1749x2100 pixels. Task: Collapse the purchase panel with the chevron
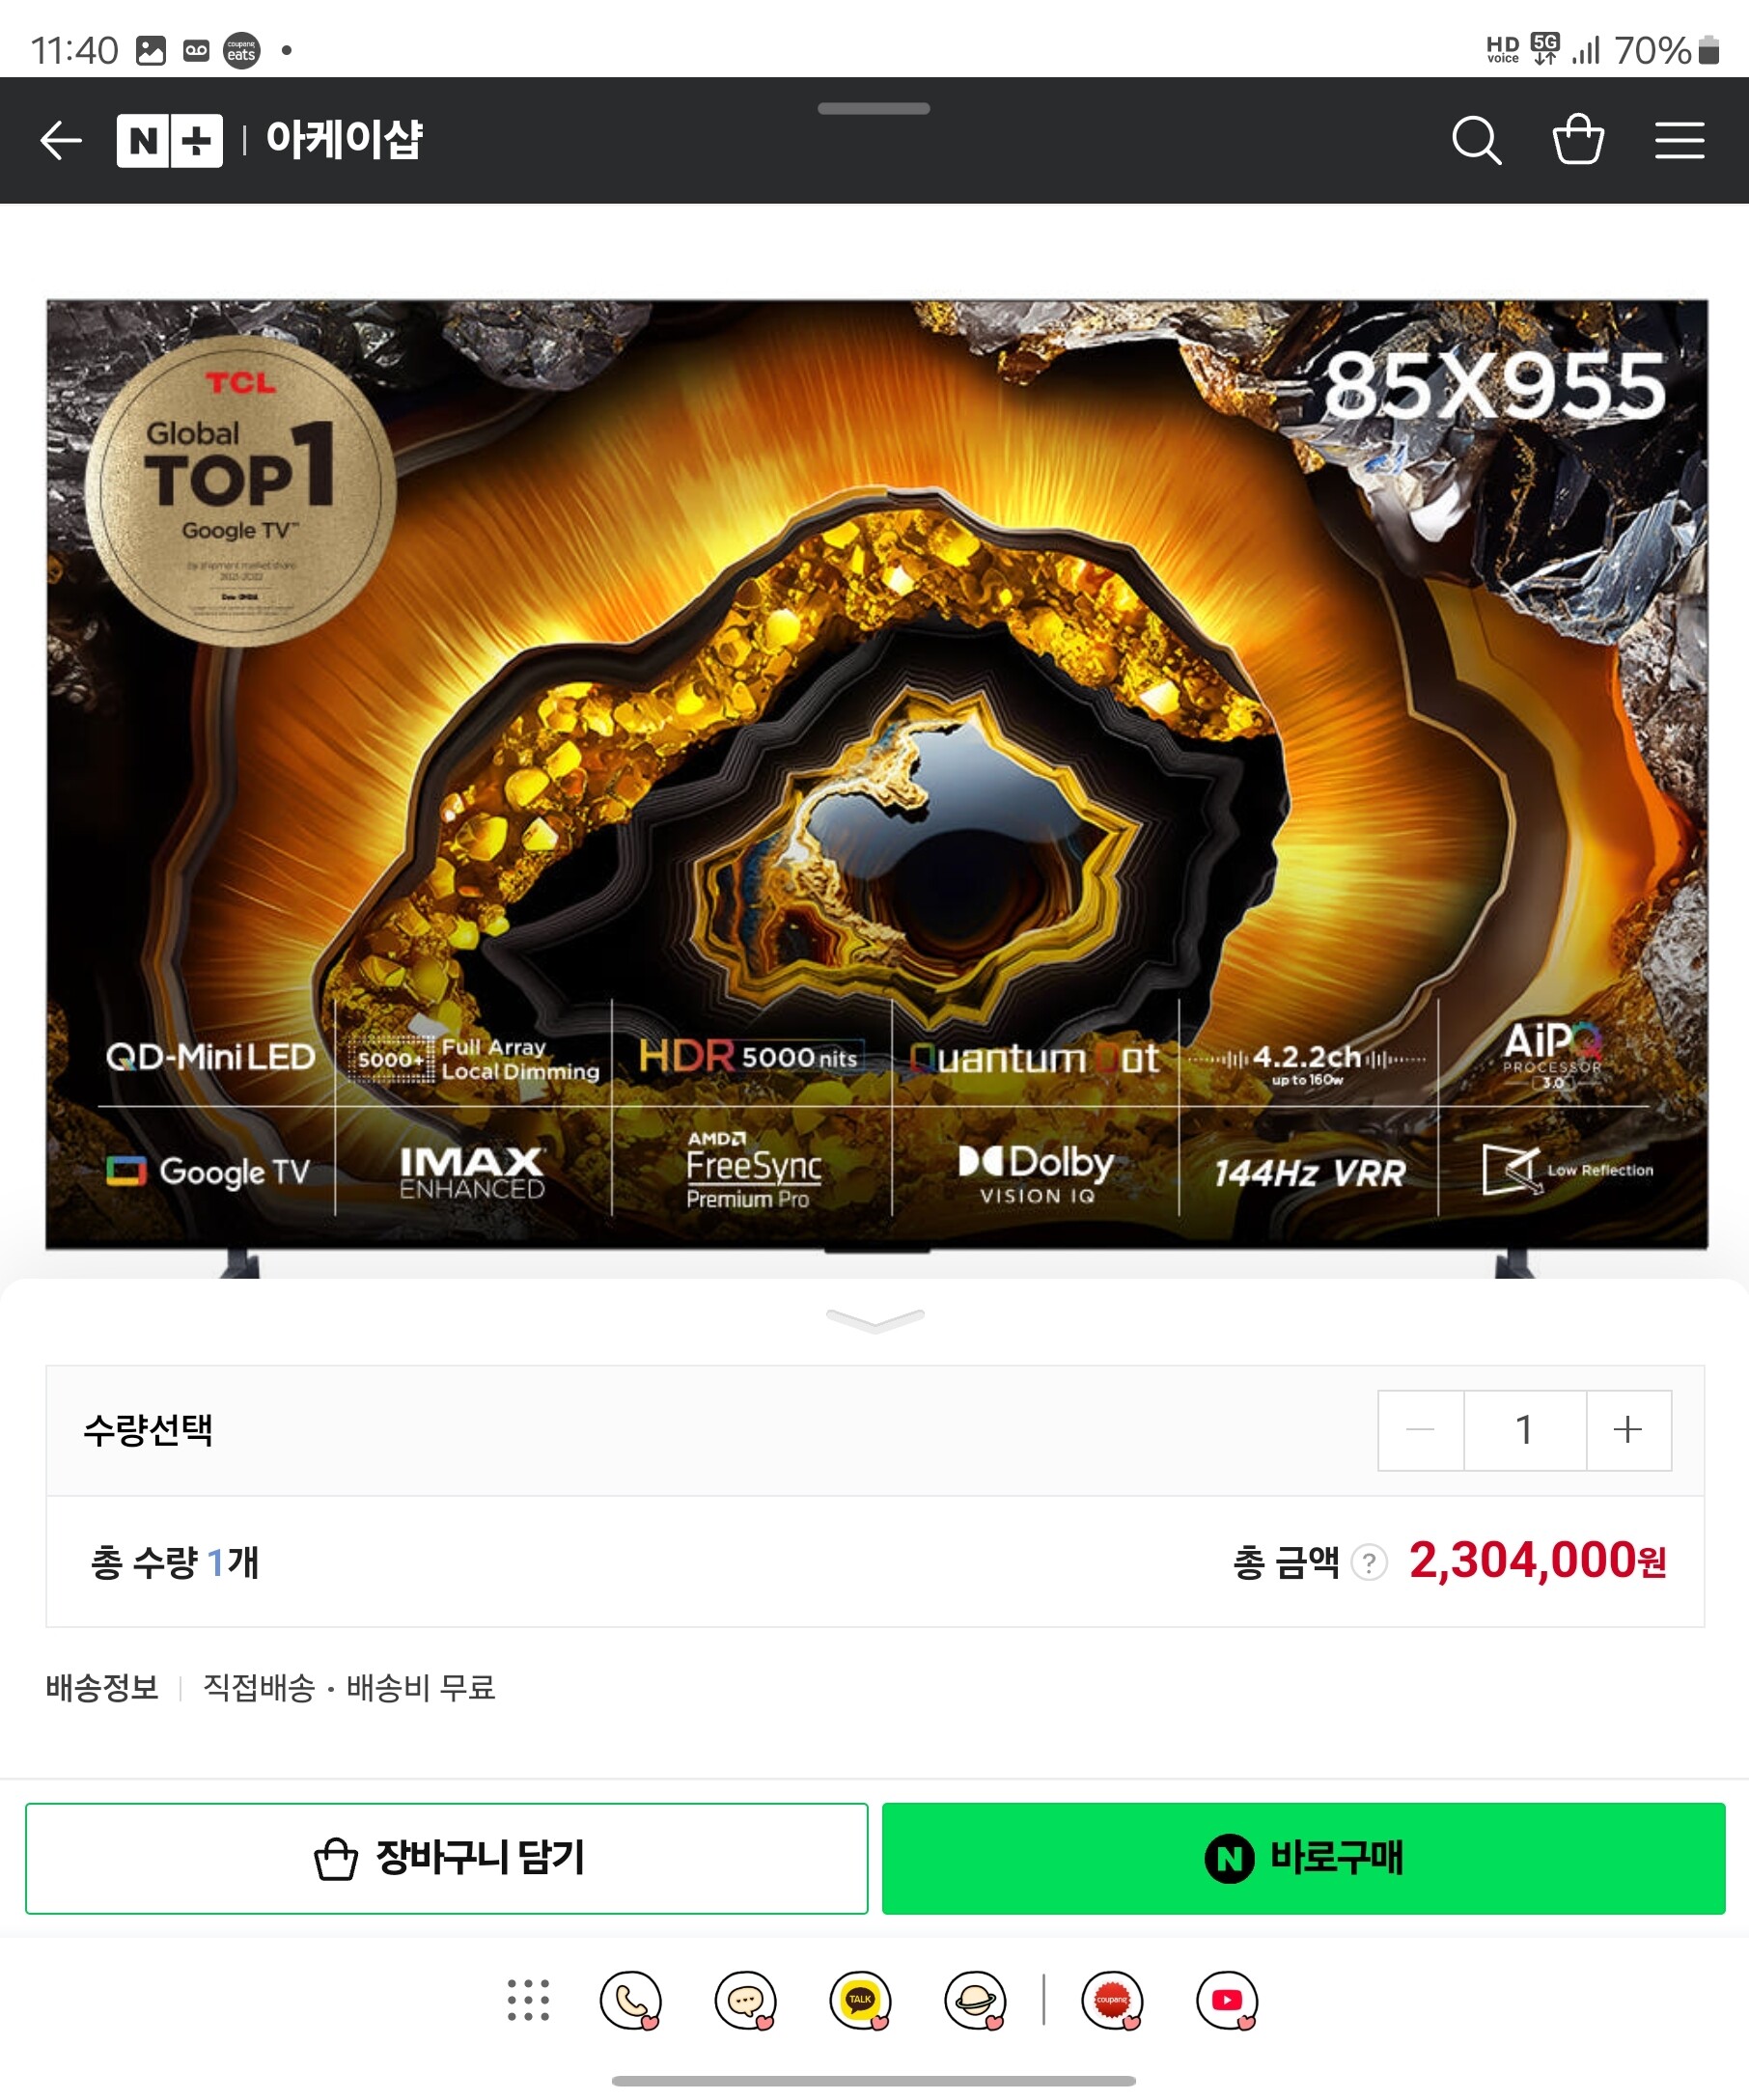pyautogui.click(x=875, y=1320)
